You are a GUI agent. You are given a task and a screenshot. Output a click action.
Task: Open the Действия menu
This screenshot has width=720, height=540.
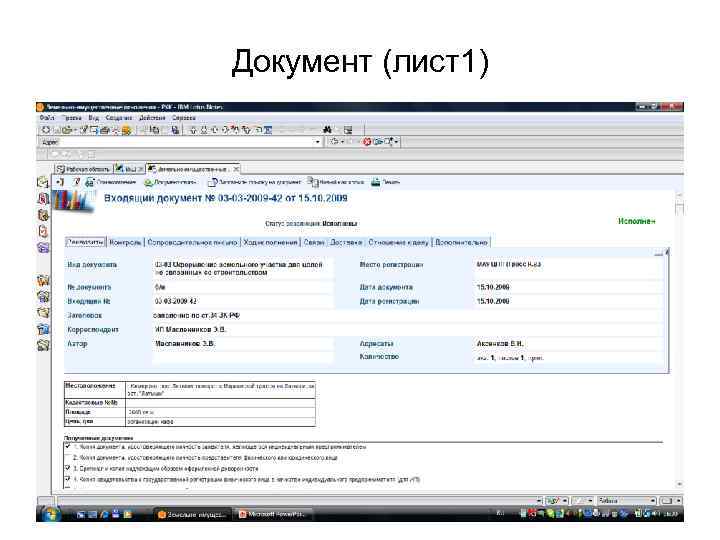(152, 118)
